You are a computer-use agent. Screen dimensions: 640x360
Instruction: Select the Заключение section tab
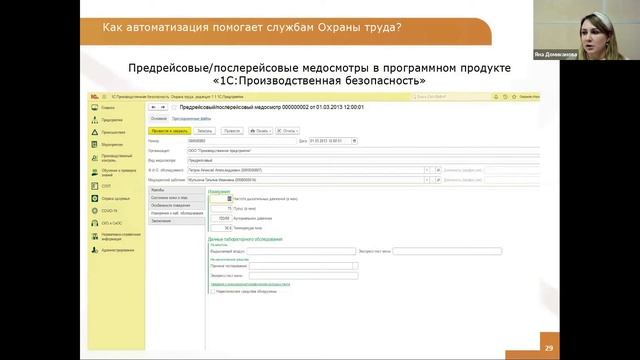click(176, 221)
